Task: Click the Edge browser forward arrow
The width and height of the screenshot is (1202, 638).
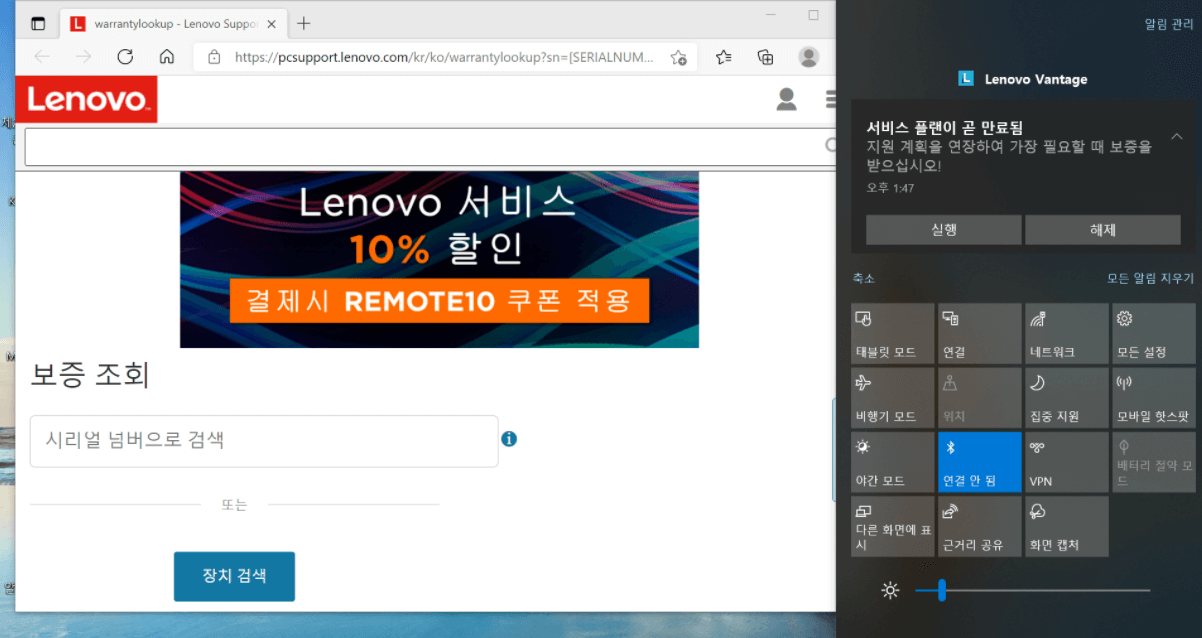Action: click(x=83, y=57)
